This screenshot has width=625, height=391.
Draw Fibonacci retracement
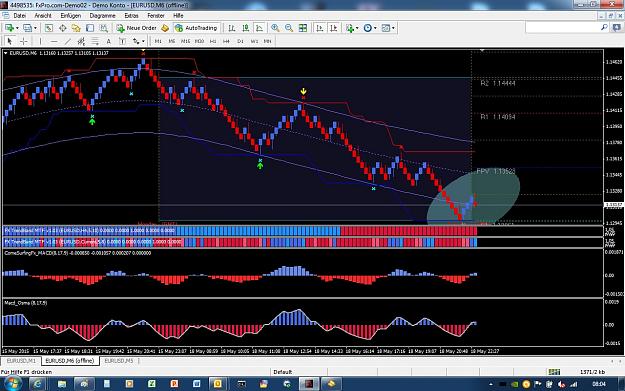(x=95, y=41)
